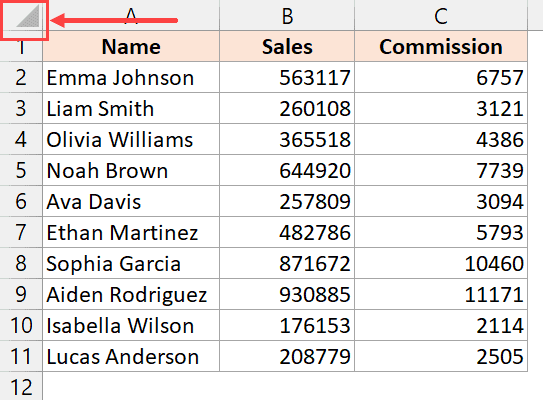Viewport: 543px width, 400px height.
Task: Click the Name header cell
Action: pos(131,46)
